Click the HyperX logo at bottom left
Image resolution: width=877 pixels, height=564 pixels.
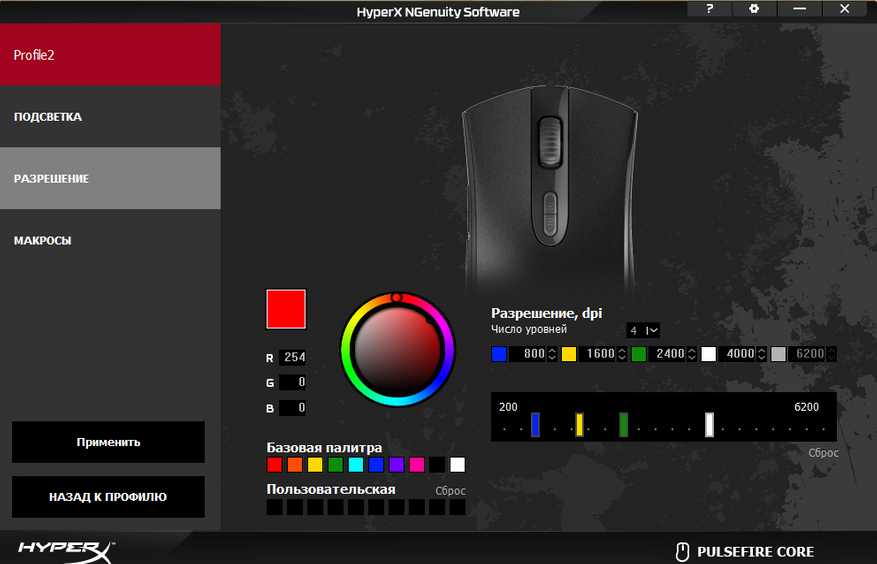click(x=65, y=551)
